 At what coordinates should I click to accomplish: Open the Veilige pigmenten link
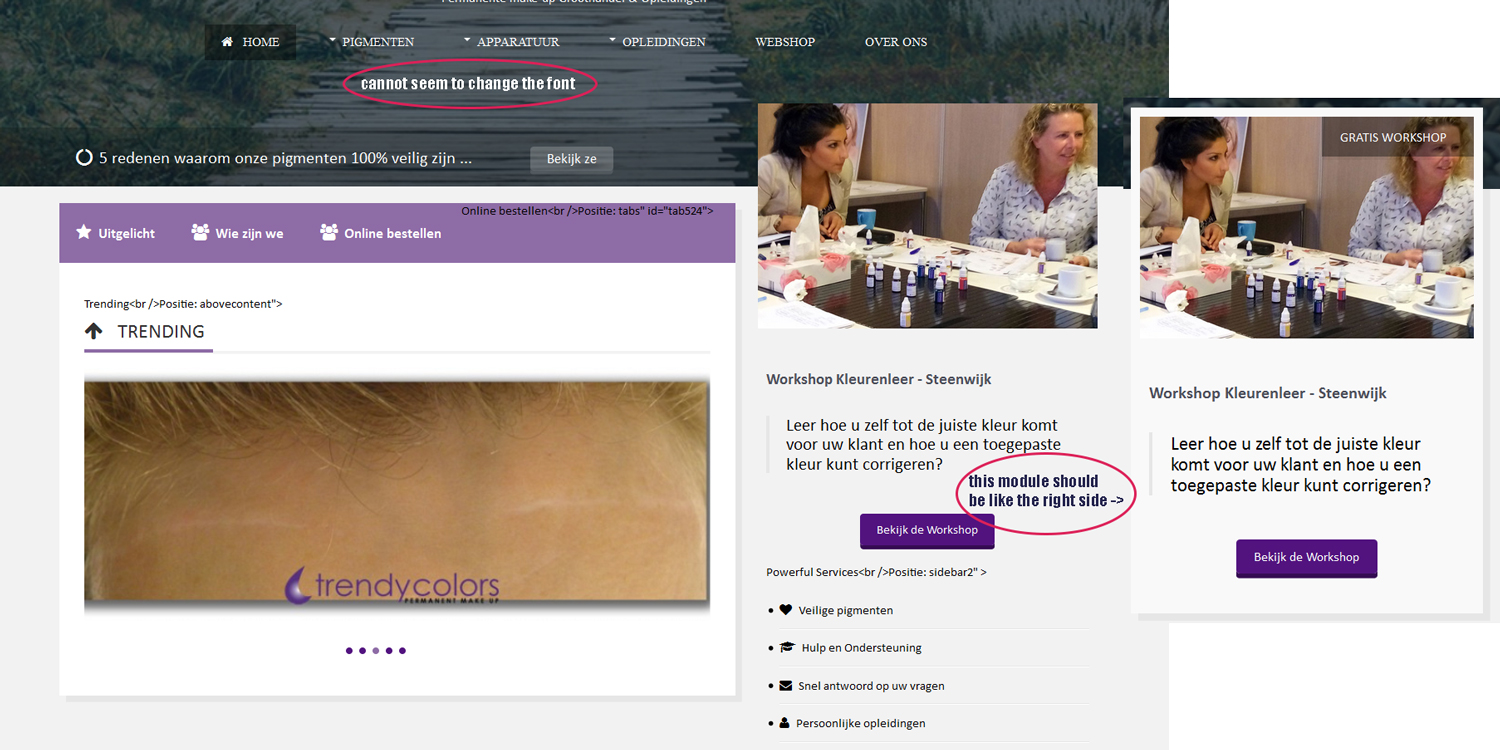(845, 610)
